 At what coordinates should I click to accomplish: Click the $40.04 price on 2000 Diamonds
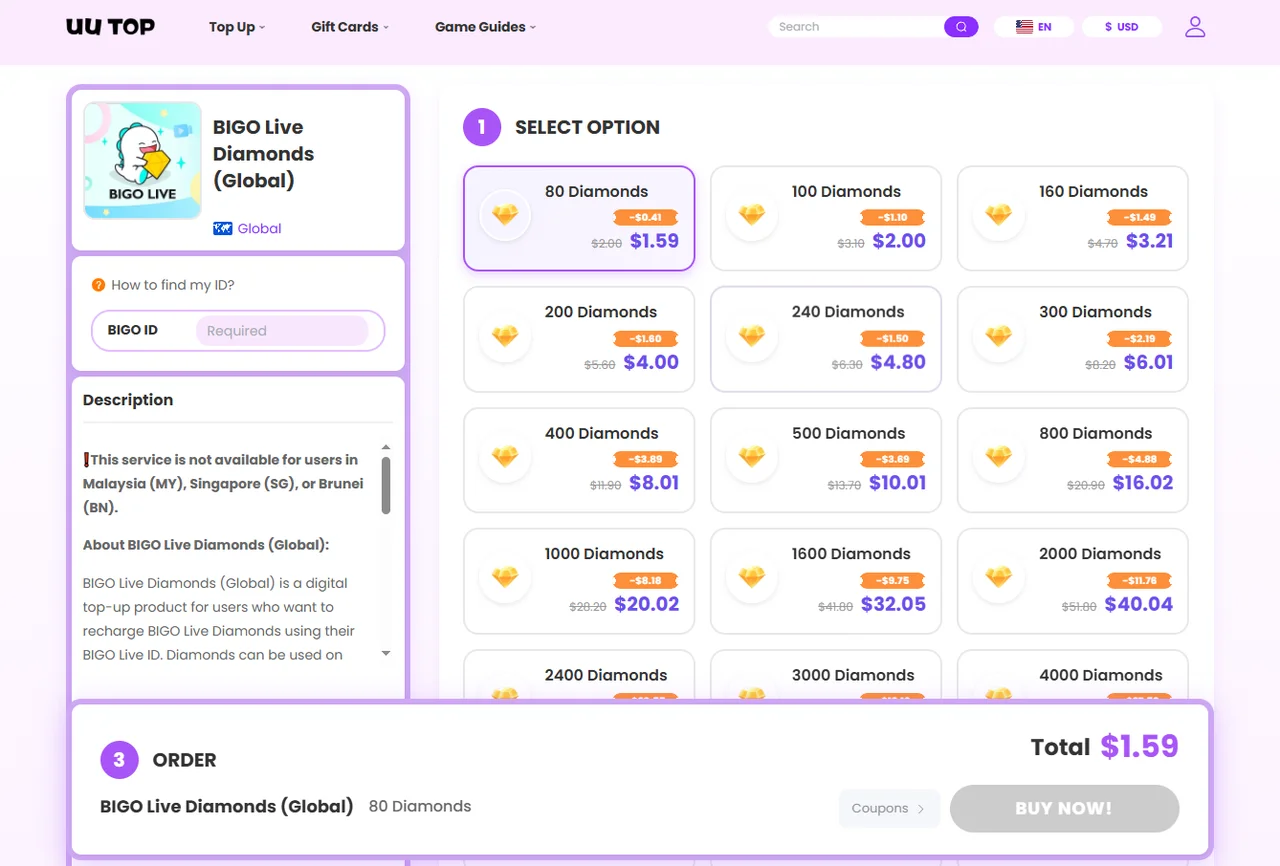(x=1139, y=604)
